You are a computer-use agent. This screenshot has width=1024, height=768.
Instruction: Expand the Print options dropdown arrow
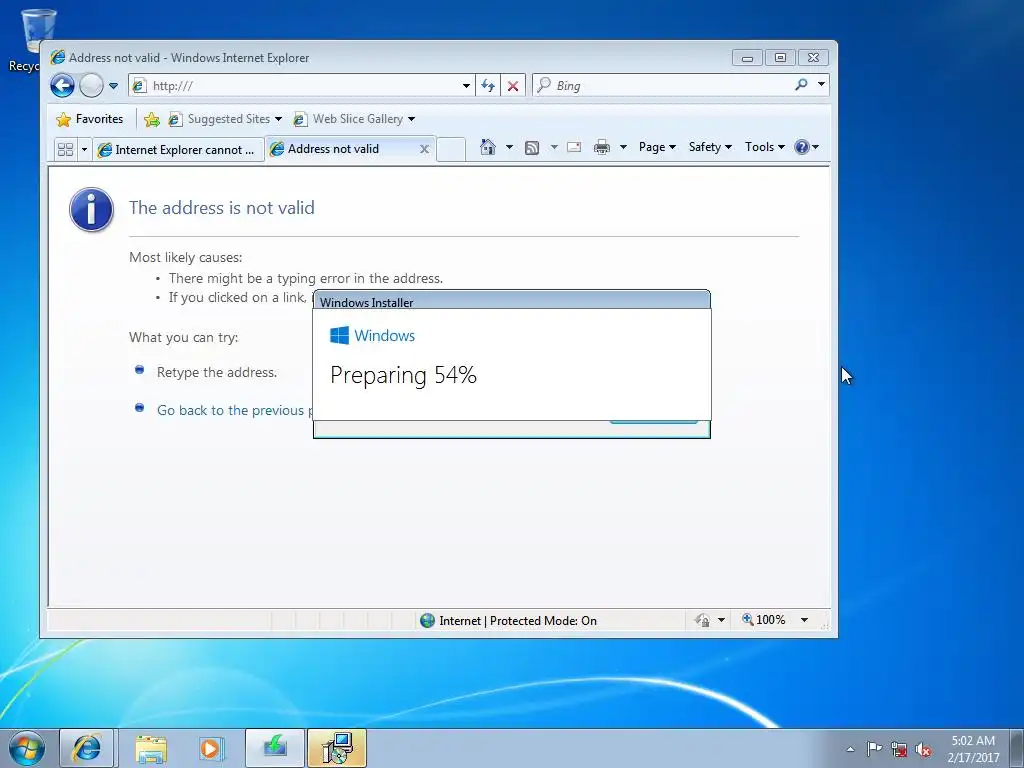(x=623, y=147)
